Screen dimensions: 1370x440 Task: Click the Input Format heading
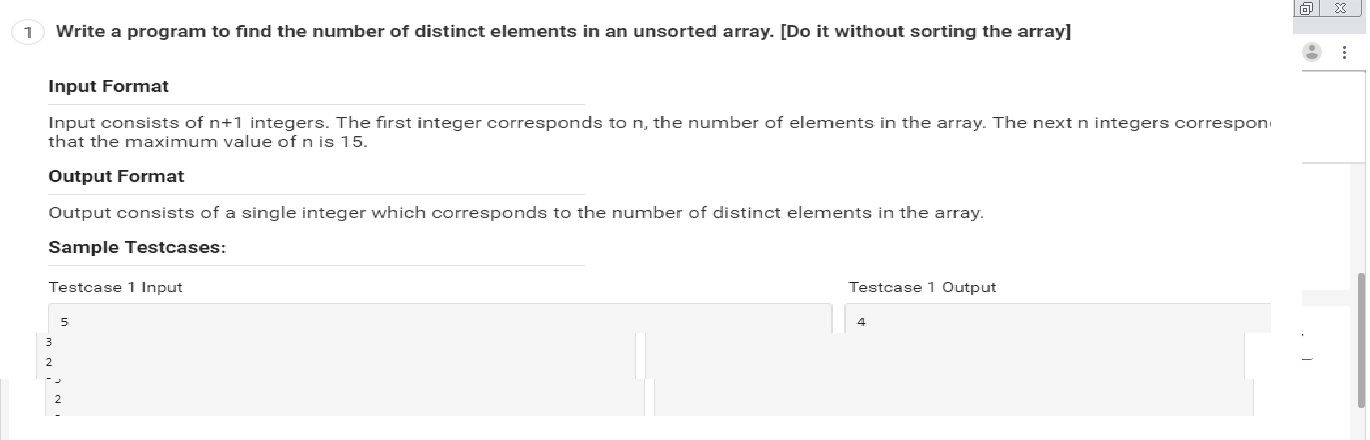(x=108, y=87)
